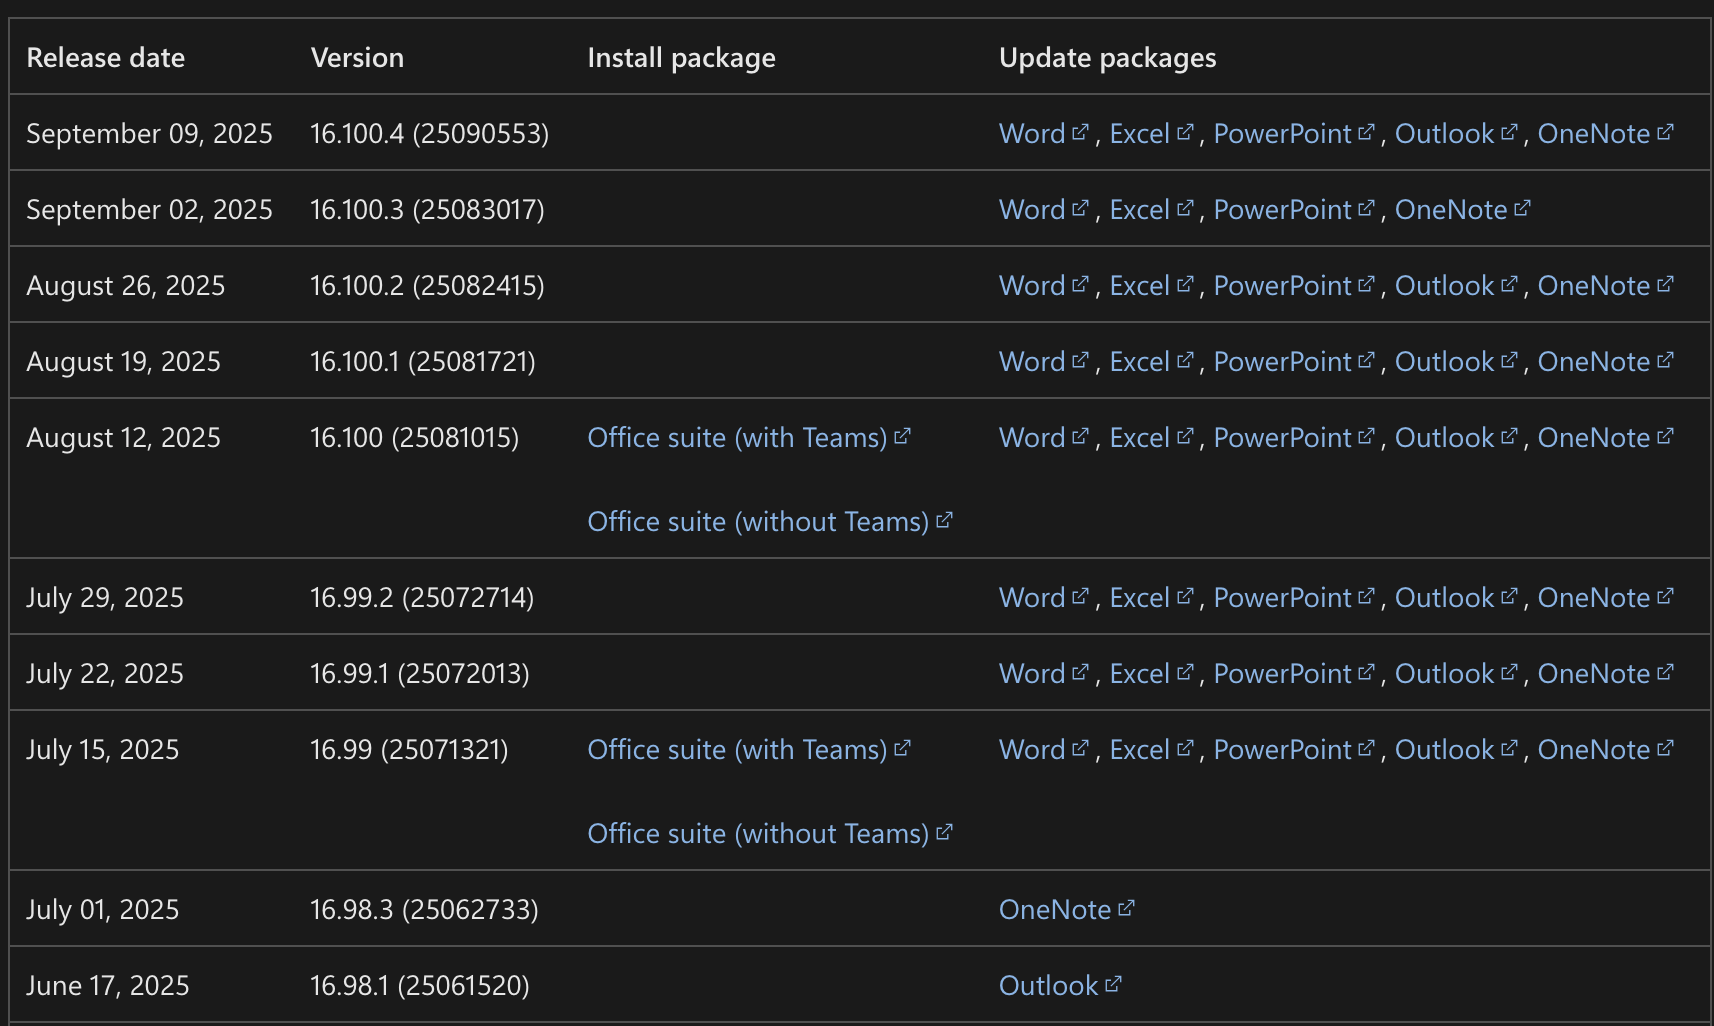Open OneNote update for version 16.98.3
Viewport: 1714px width, 1026px height.
pyautogui.click(x=1055, y=910)
